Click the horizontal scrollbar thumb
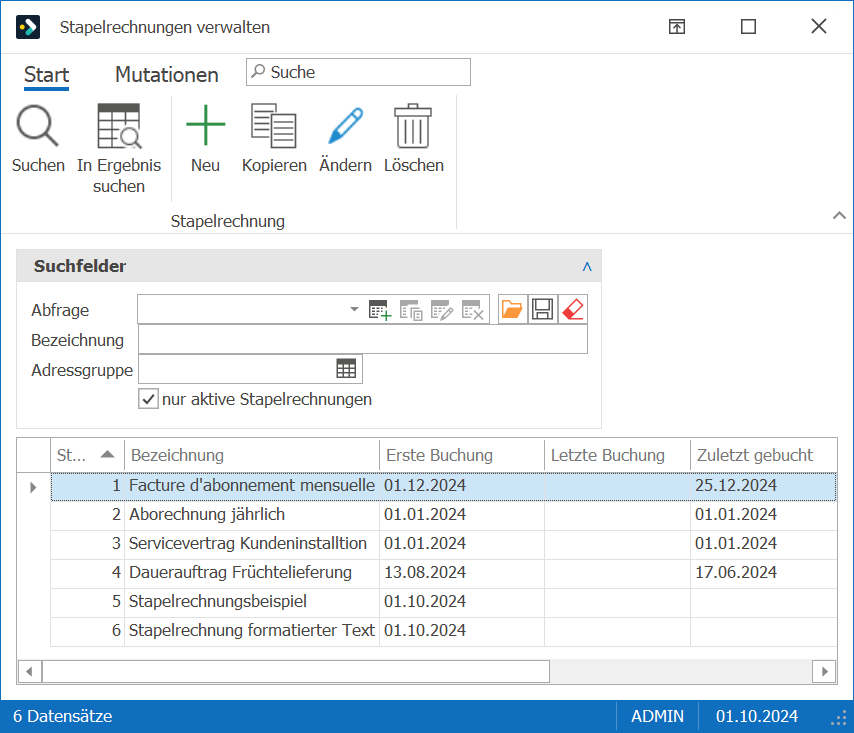This screenshot has width=854, height=733. coord(296,671)
